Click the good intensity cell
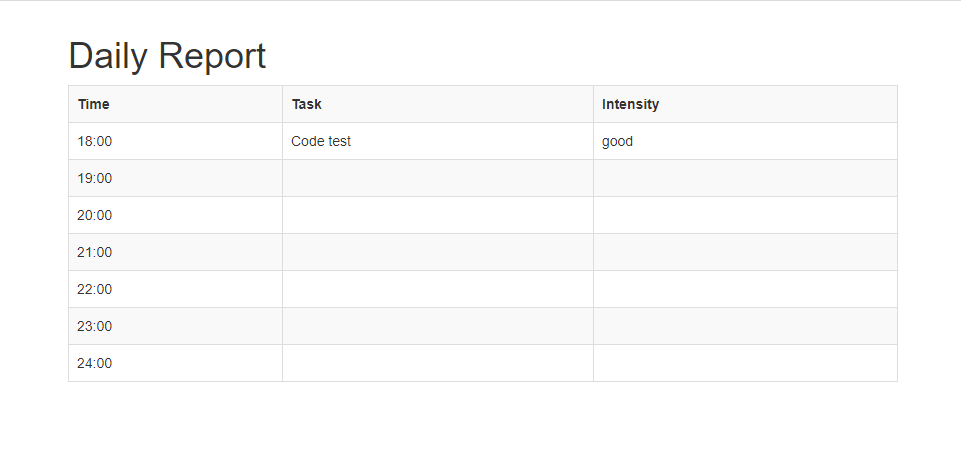The height and width of the screenshot is (464, 961). pos(617,141)
